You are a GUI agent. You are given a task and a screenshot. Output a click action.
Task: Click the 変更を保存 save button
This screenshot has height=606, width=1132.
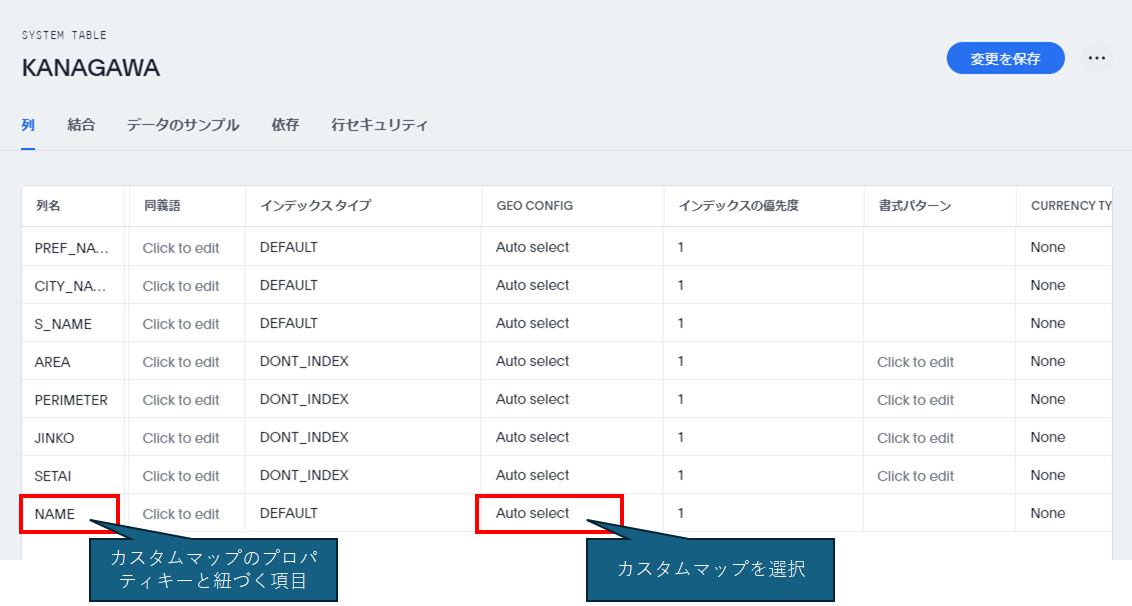(x=1005, y=59)
